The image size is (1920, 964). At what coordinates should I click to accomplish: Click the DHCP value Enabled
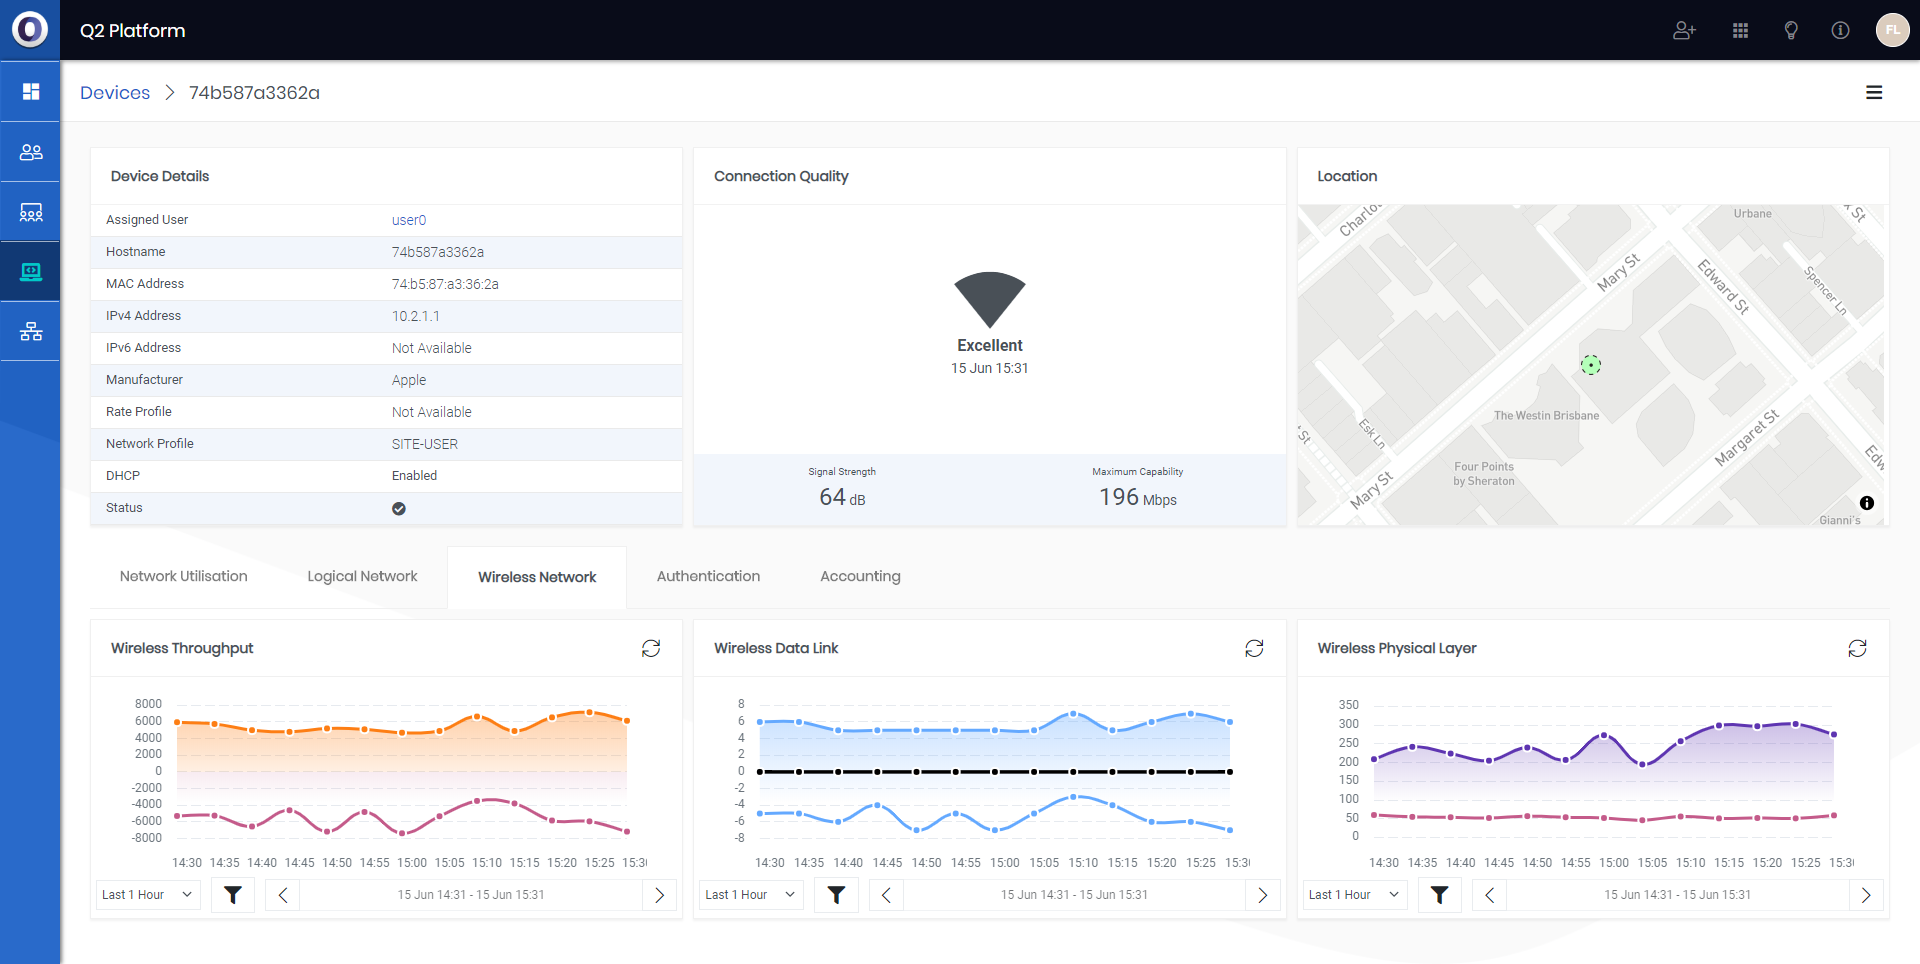tap(414, 476)
